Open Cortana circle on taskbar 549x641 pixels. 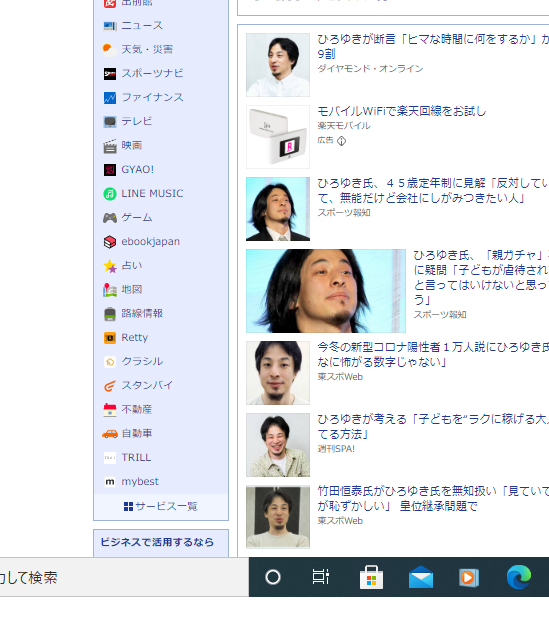(273, 577)
